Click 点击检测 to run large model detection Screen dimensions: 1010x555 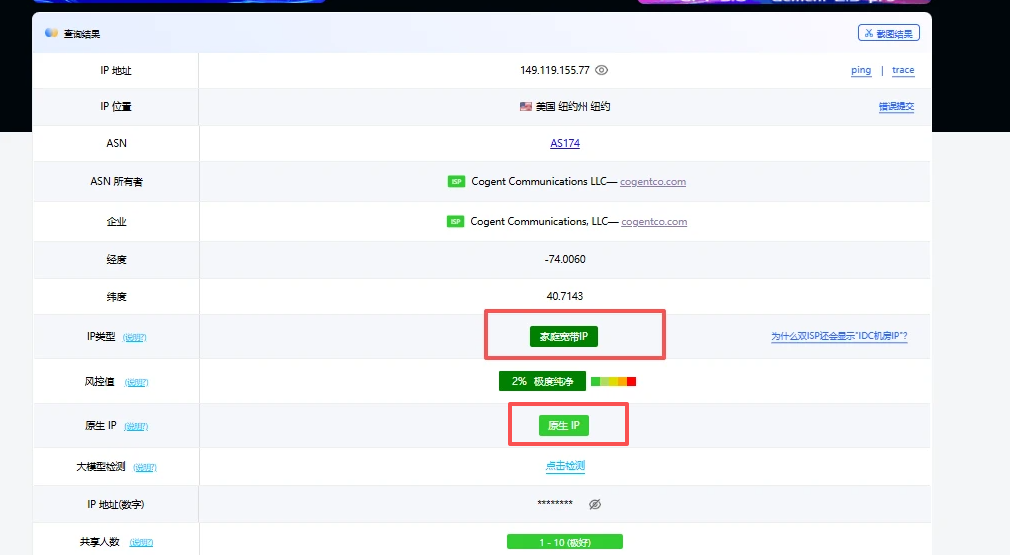tap(565, 466)
